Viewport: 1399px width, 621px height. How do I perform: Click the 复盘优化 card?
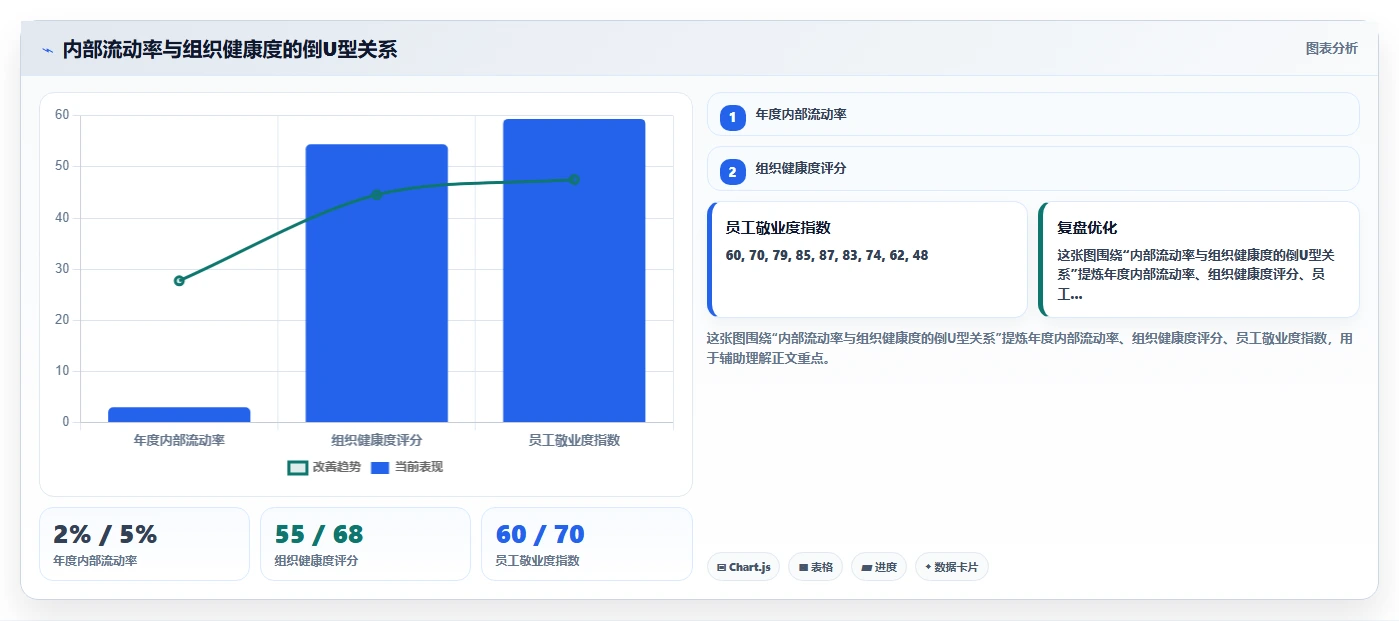(x=1199, y=260)
